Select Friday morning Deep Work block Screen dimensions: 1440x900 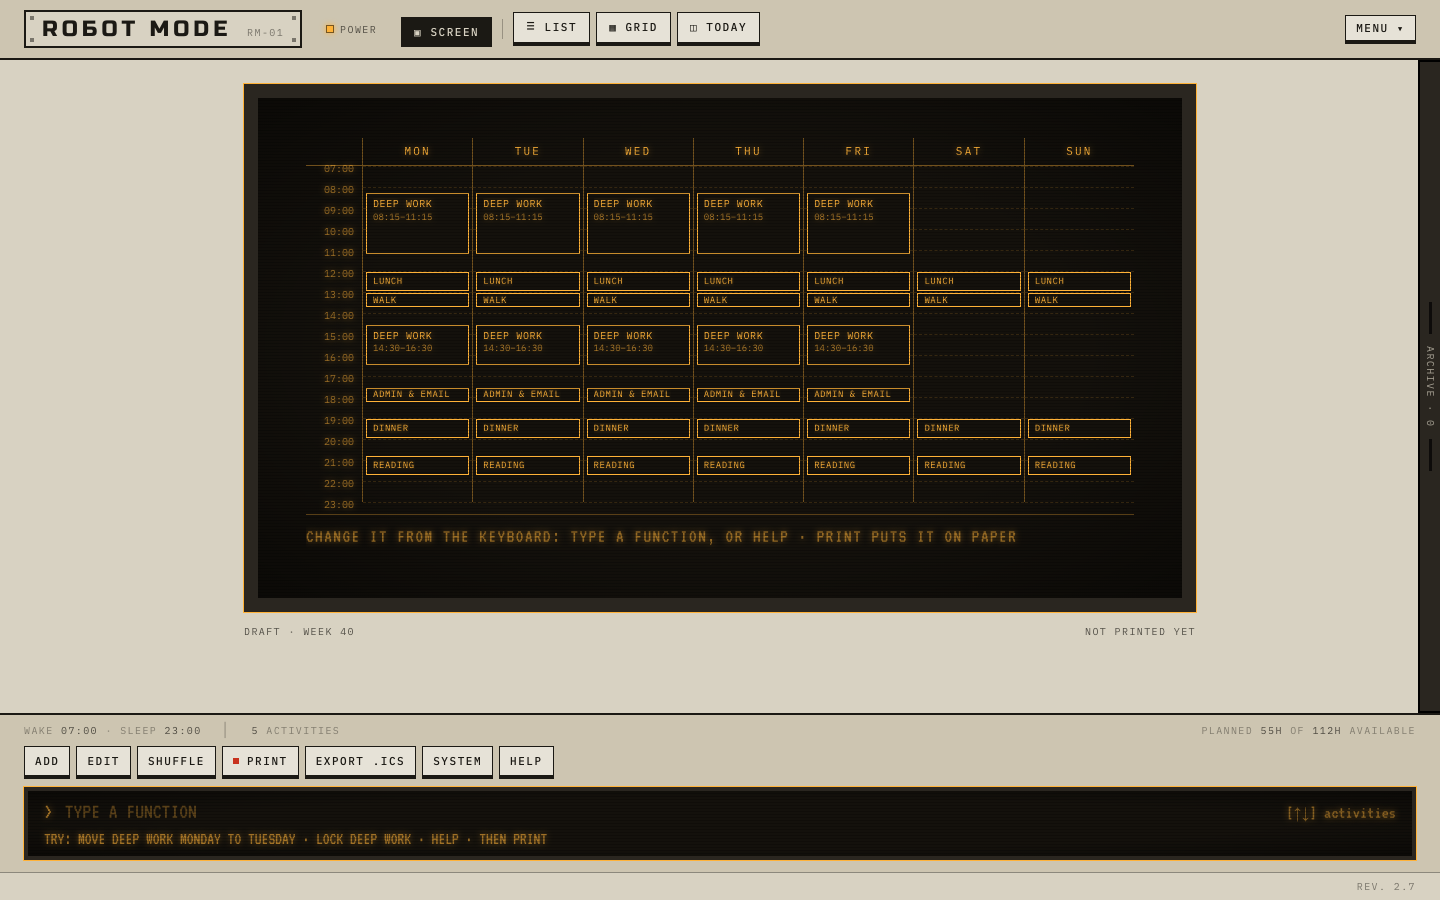point(858,223)
